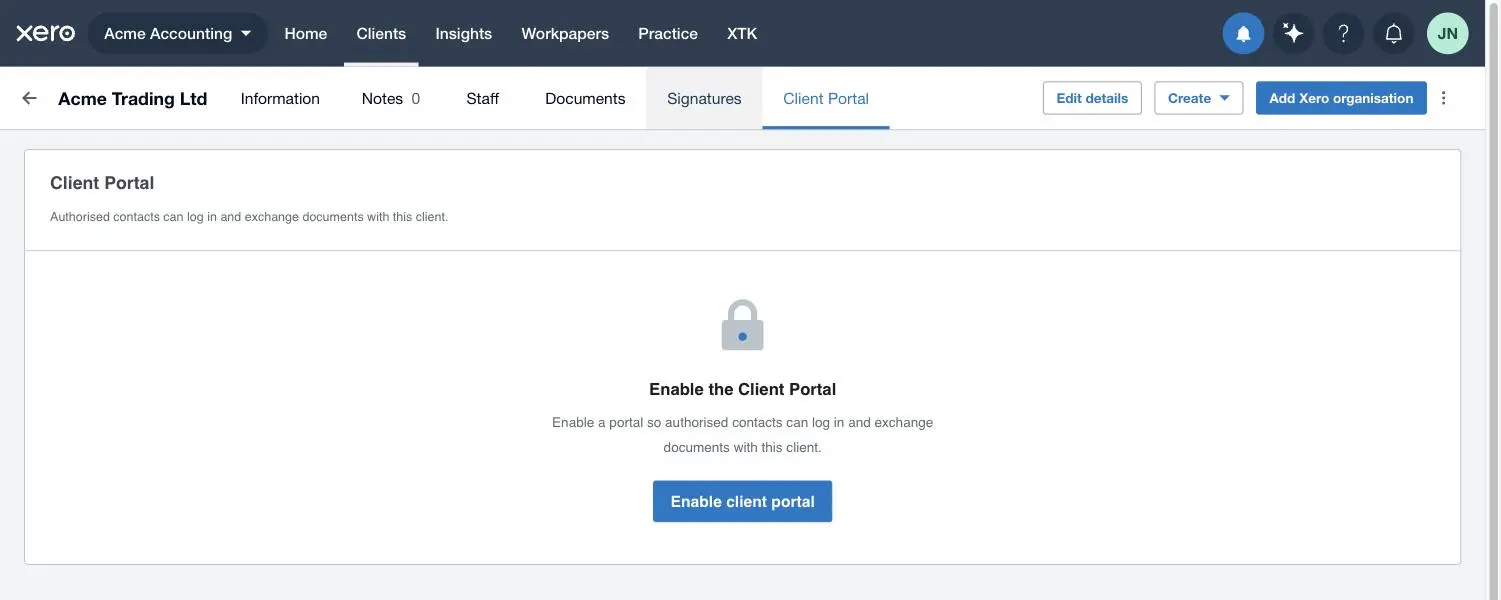Image resolution: width=1501 pixels, height=600 pixels.
Task: Switch to the Signatures tab
Action: pos(704,98)
